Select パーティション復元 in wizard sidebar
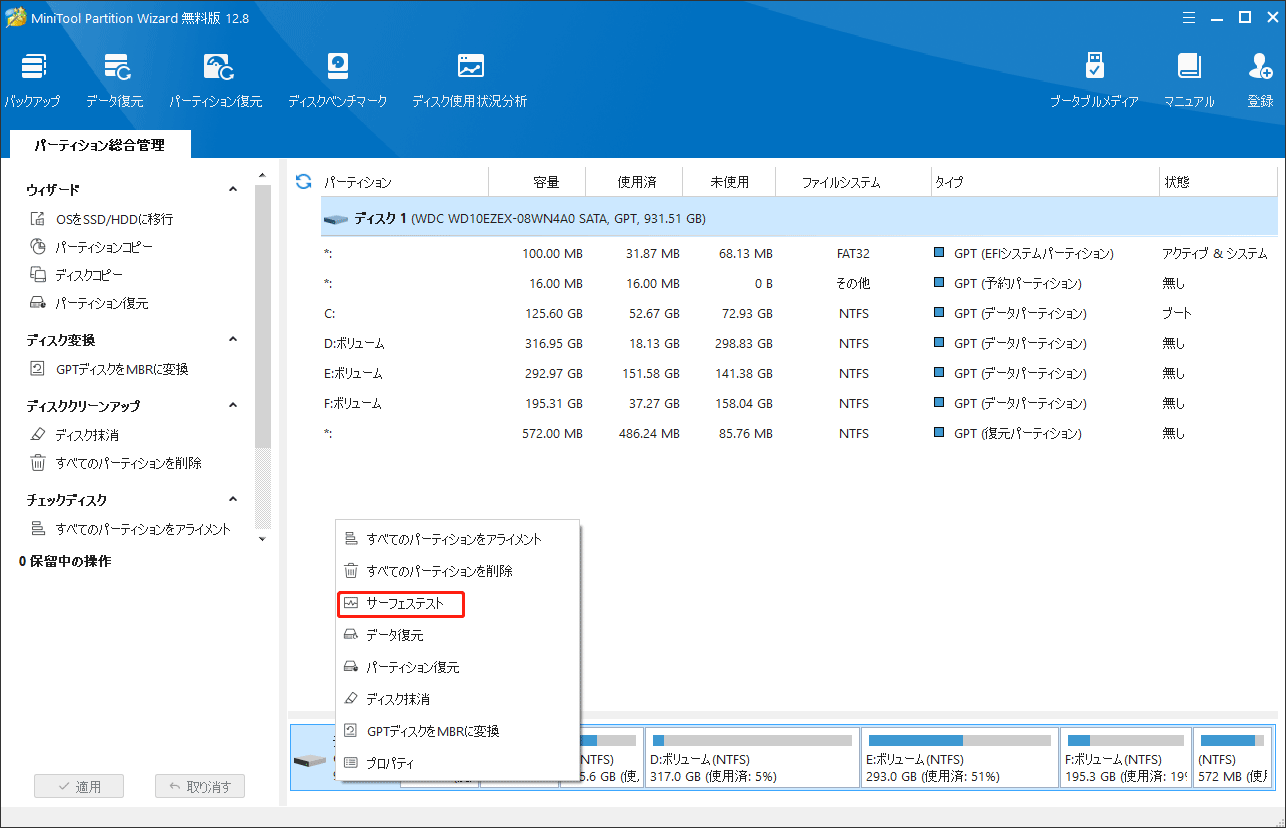This screenshot has width=1286, height=828. click(x=89, y=303)
